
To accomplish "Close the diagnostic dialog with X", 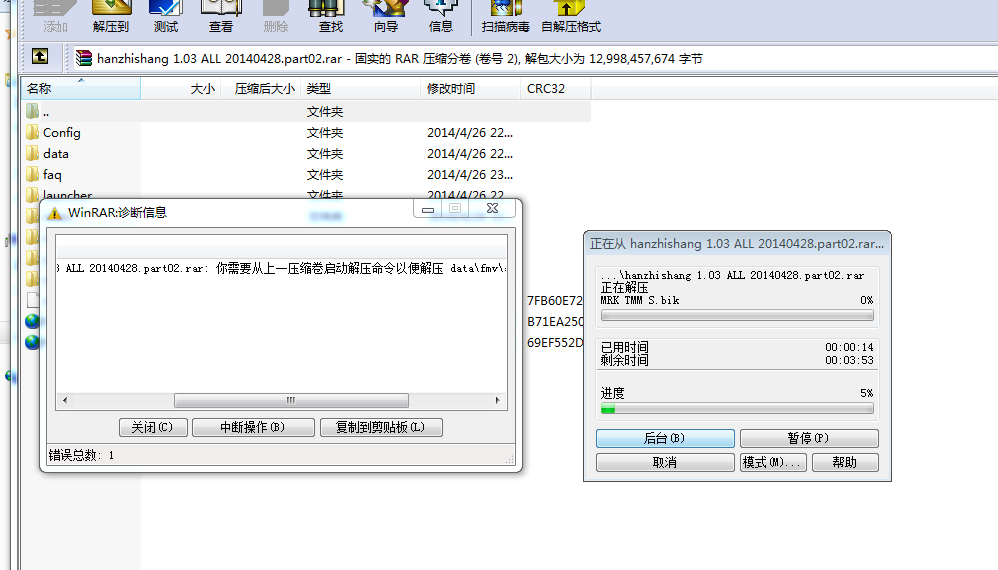I will pos(492,209).
